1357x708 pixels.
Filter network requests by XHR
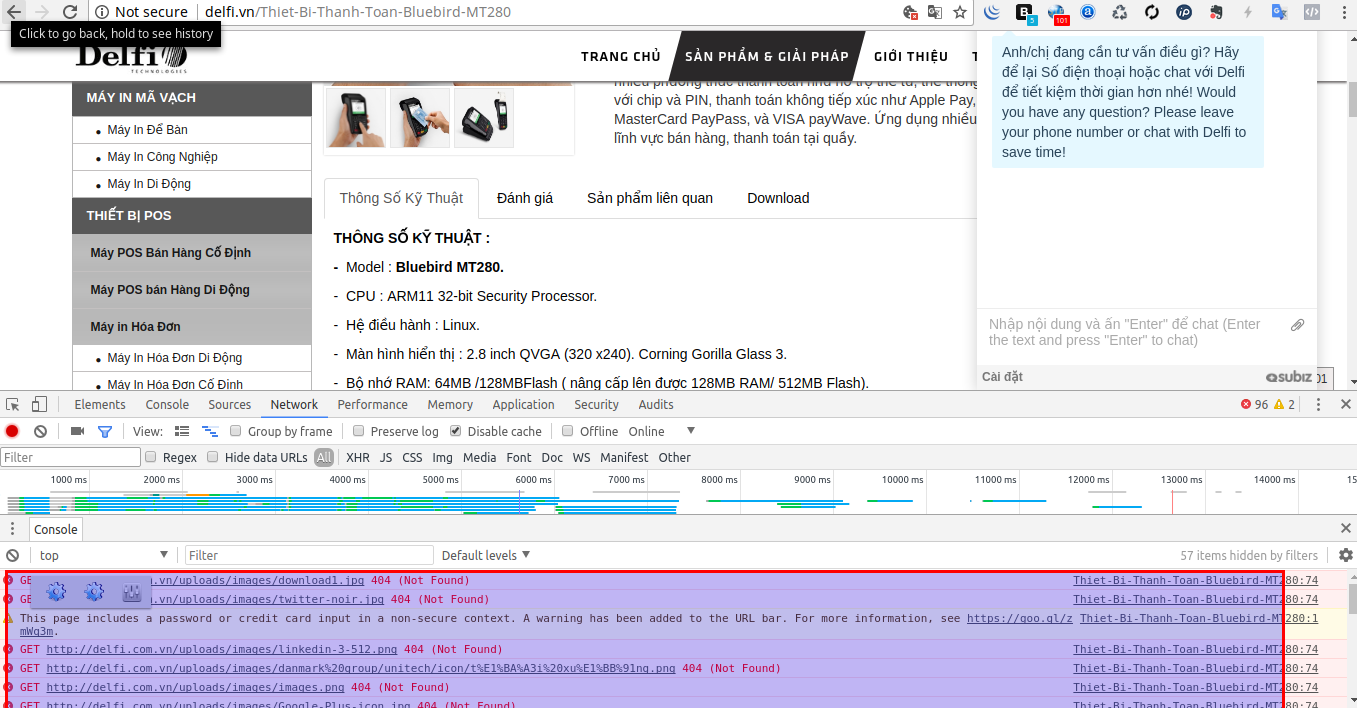coord(358,457)
